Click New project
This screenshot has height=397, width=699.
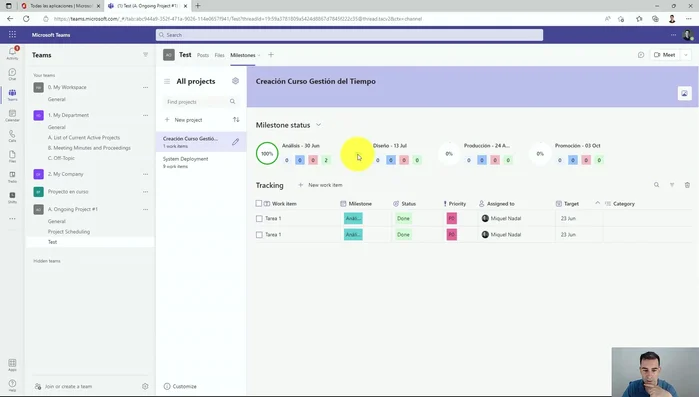pyautogui.click(x=184, y=120)
